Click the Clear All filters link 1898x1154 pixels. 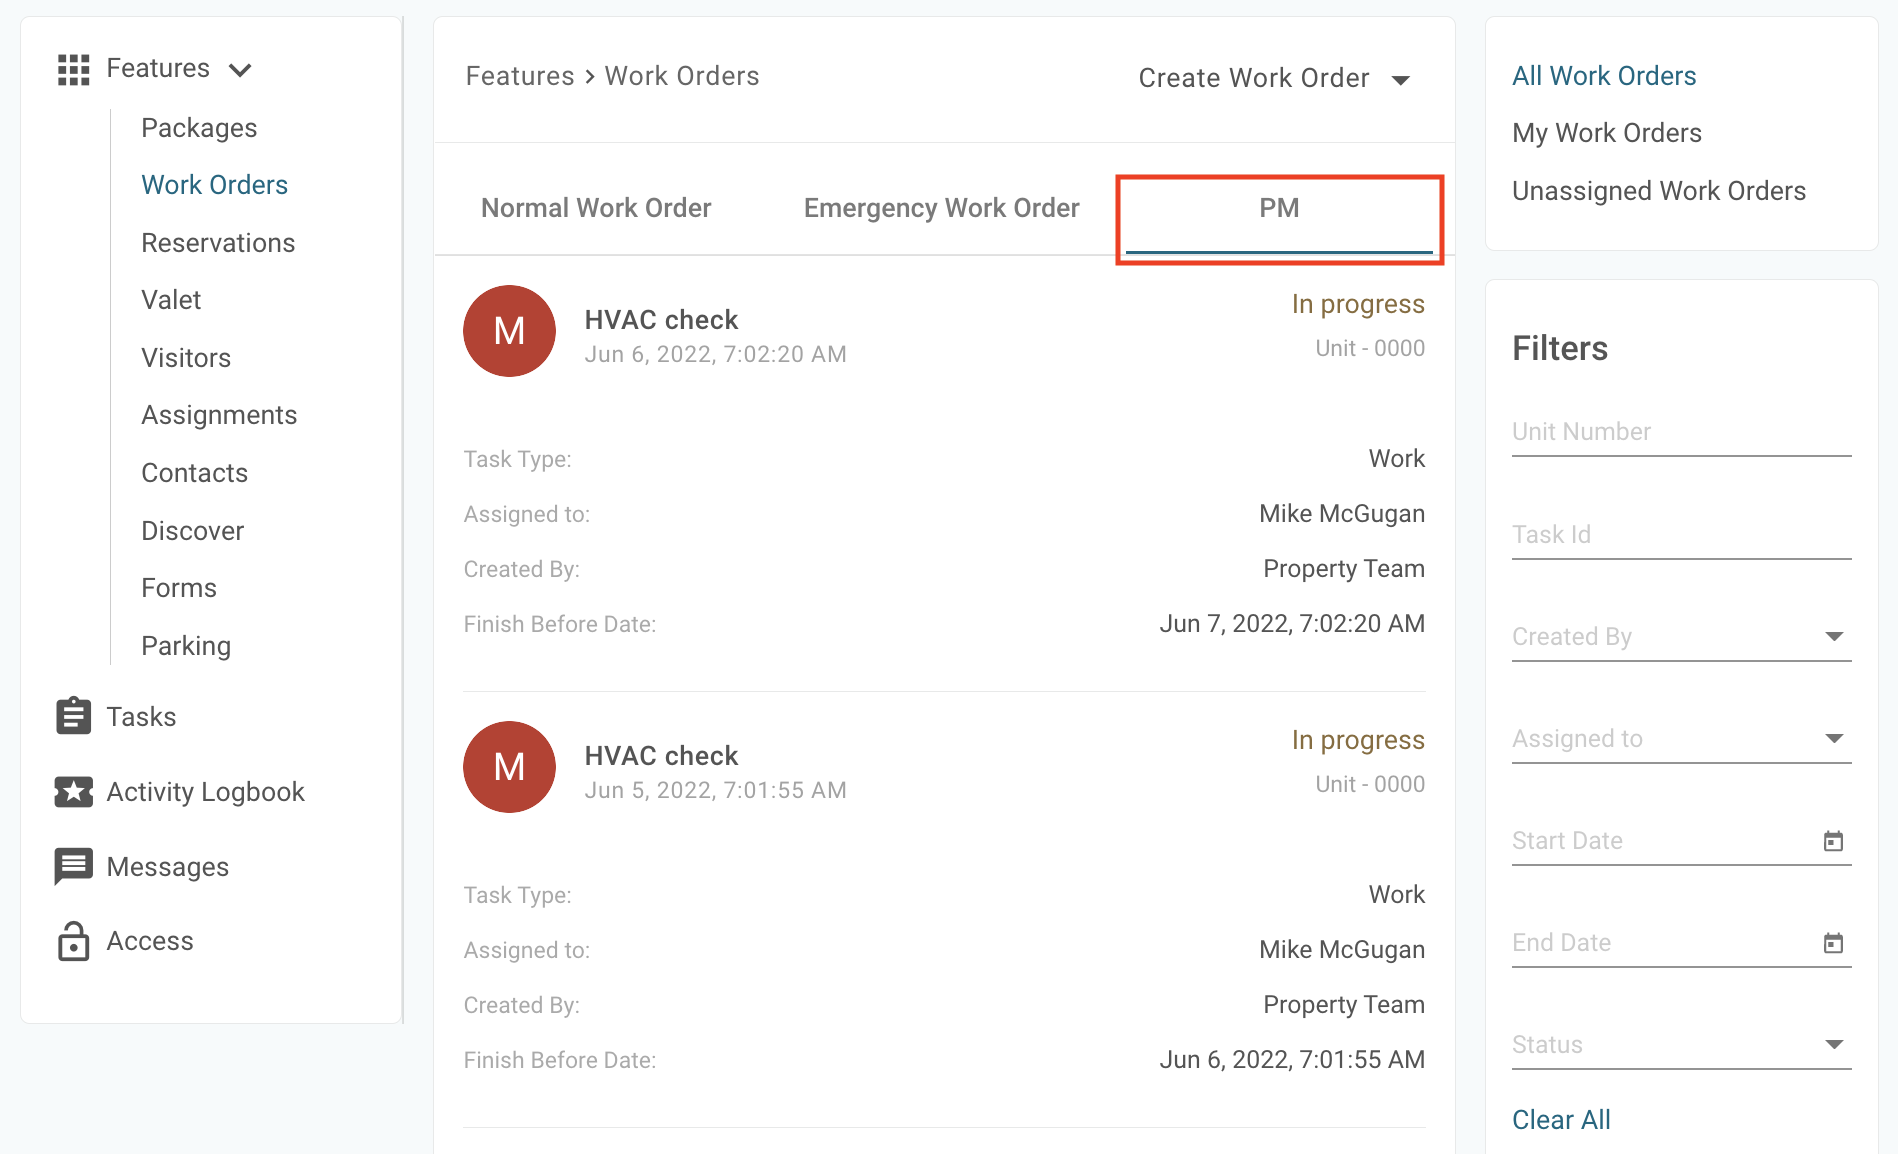coord(1561,1120)
